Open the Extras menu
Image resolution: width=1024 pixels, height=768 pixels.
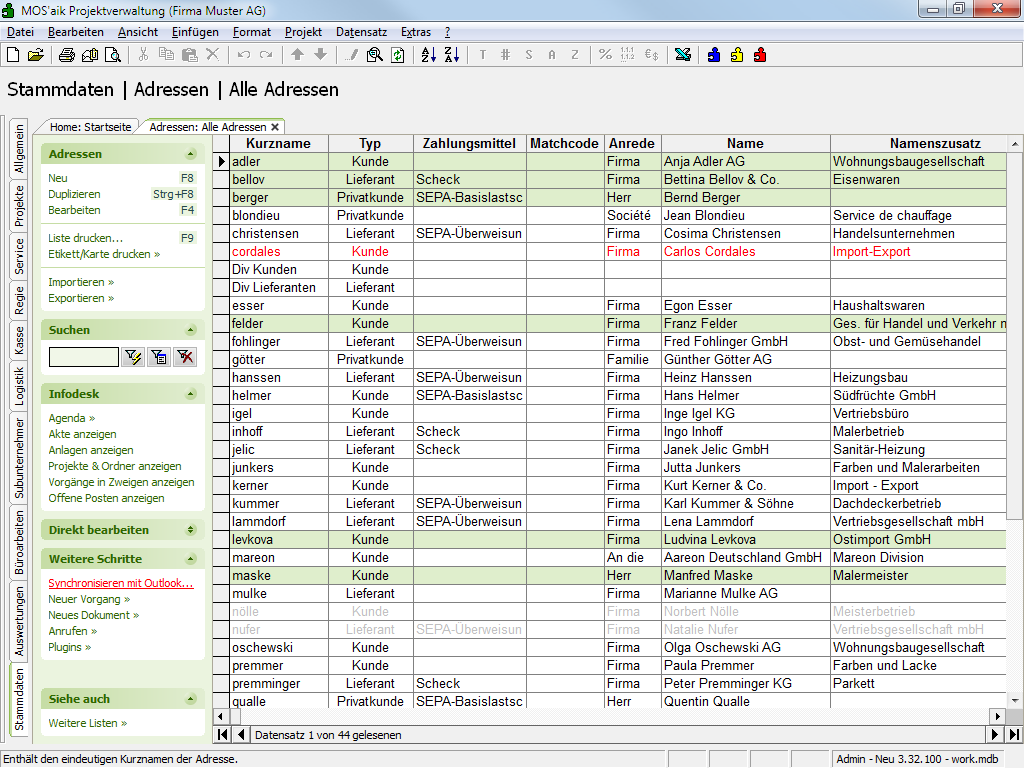click(x=416, y=32)
